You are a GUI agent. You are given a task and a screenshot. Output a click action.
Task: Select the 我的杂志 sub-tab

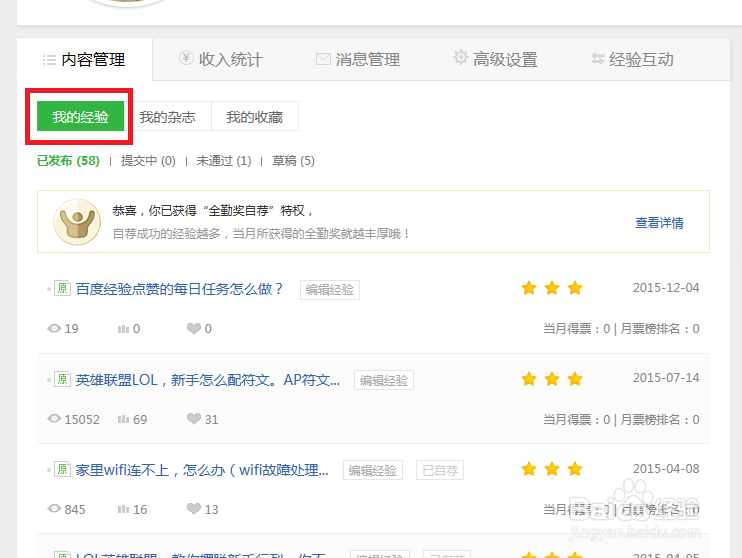click(x=168, y=116)
